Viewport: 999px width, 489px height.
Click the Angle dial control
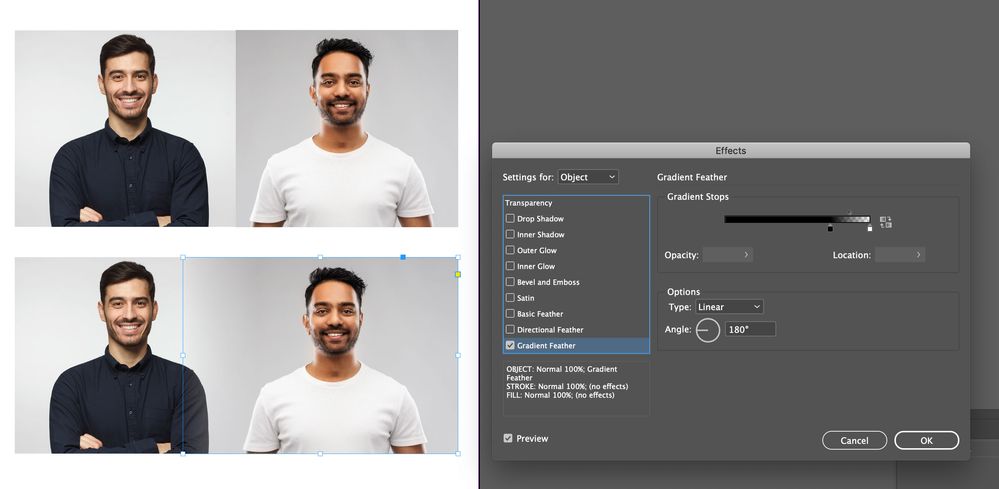click(x=708, y=330)
